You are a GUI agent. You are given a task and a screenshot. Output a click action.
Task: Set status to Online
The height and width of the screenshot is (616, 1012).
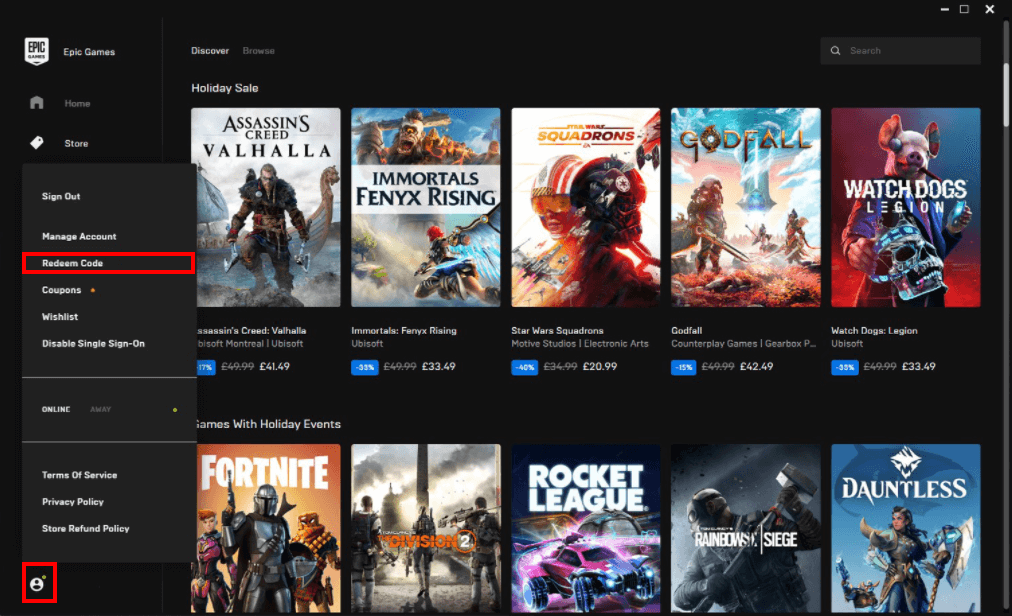tap(56, 409)
